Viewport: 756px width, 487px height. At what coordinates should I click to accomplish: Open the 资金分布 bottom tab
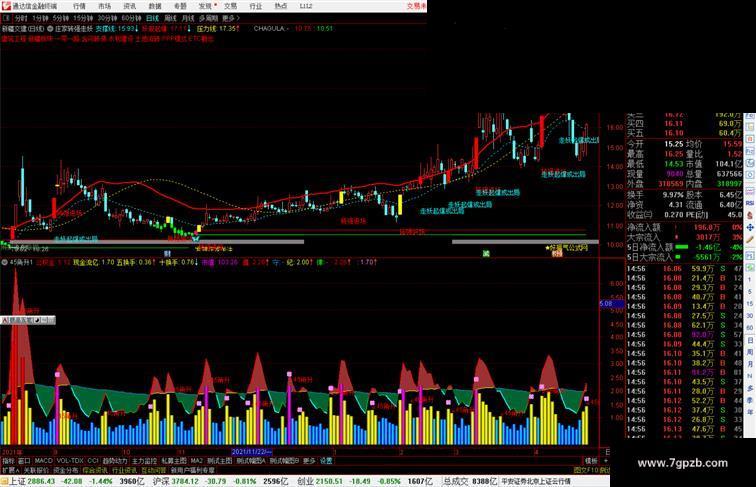point(66,470)
